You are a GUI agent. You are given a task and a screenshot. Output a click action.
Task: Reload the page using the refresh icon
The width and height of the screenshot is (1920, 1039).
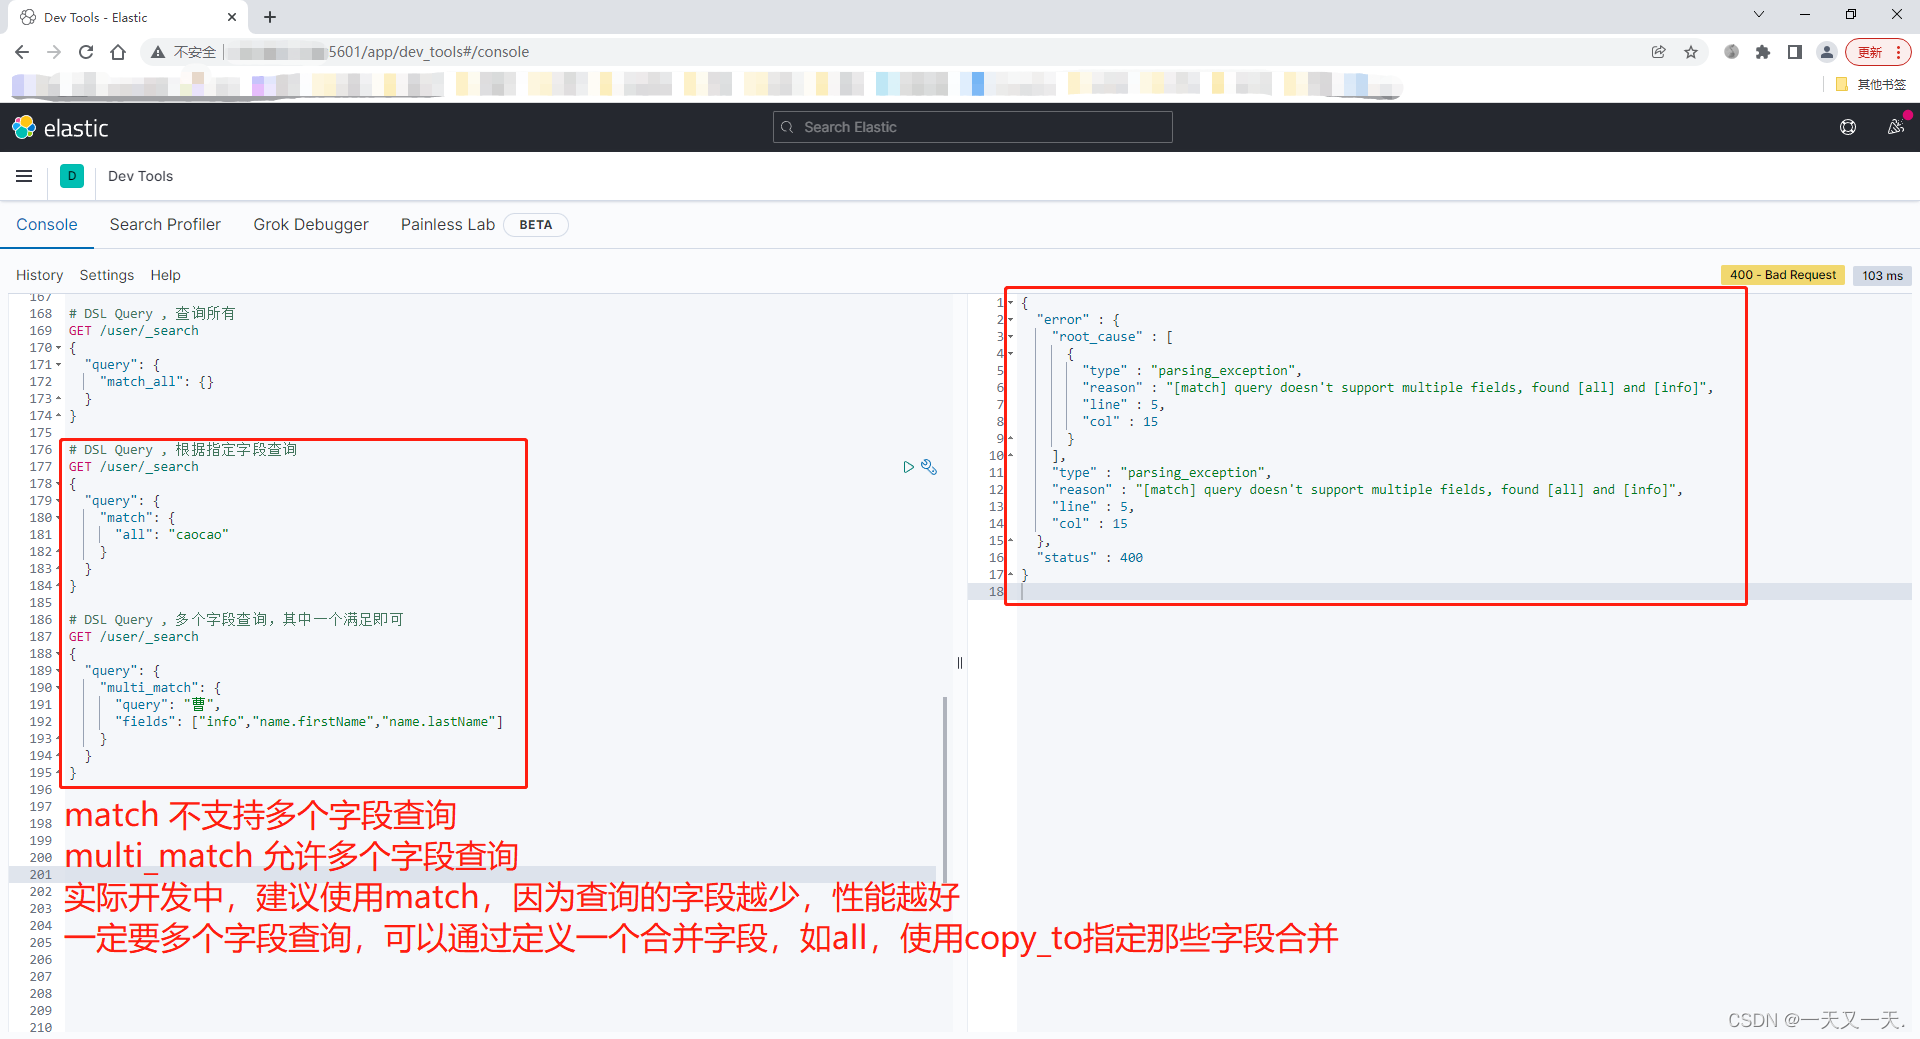(x=86, y=52)
